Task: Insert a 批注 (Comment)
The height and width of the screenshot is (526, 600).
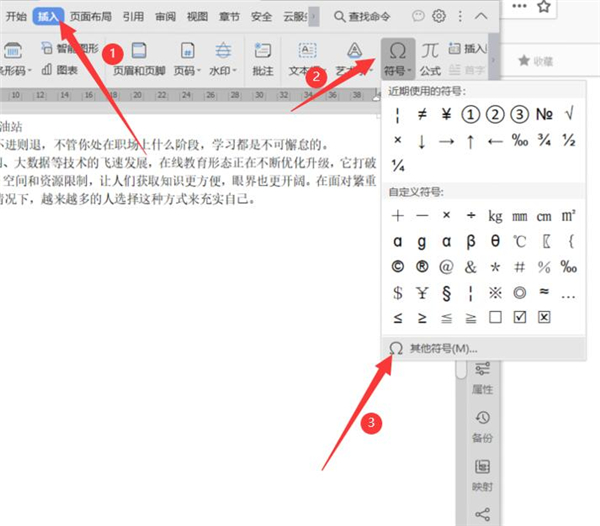Action: click(264, 57)
